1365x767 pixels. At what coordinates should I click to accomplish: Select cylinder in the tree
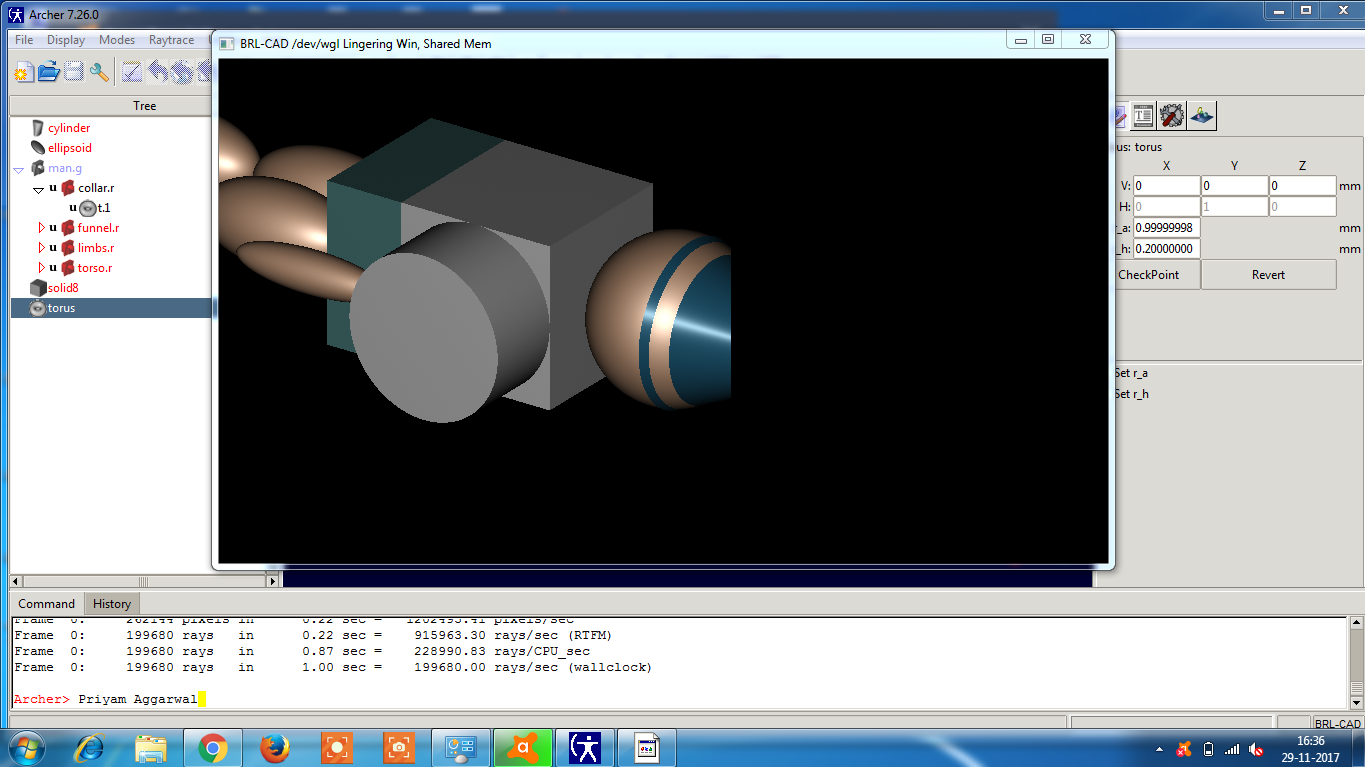pos(69,128)
